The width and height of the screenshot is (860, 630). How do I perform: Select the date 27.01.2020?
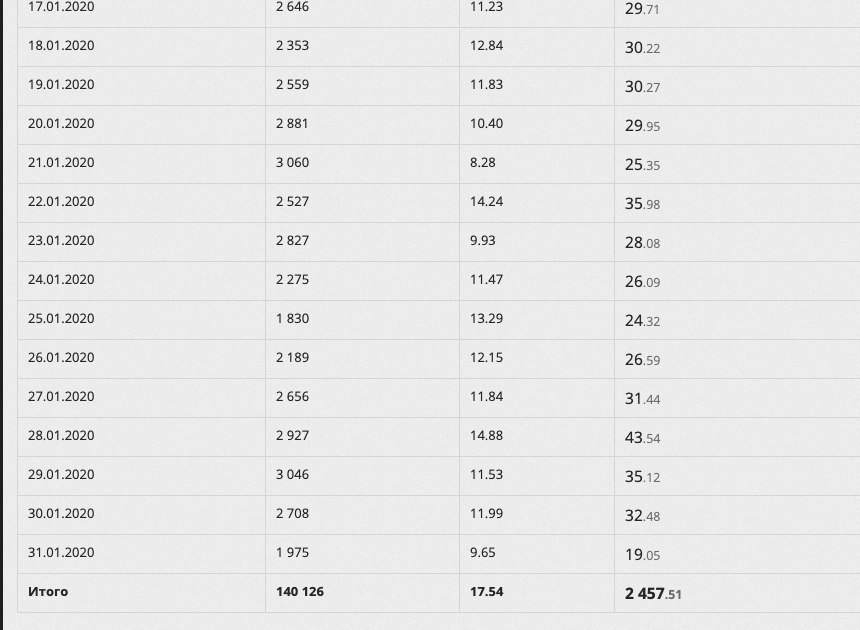pos(61,397)
